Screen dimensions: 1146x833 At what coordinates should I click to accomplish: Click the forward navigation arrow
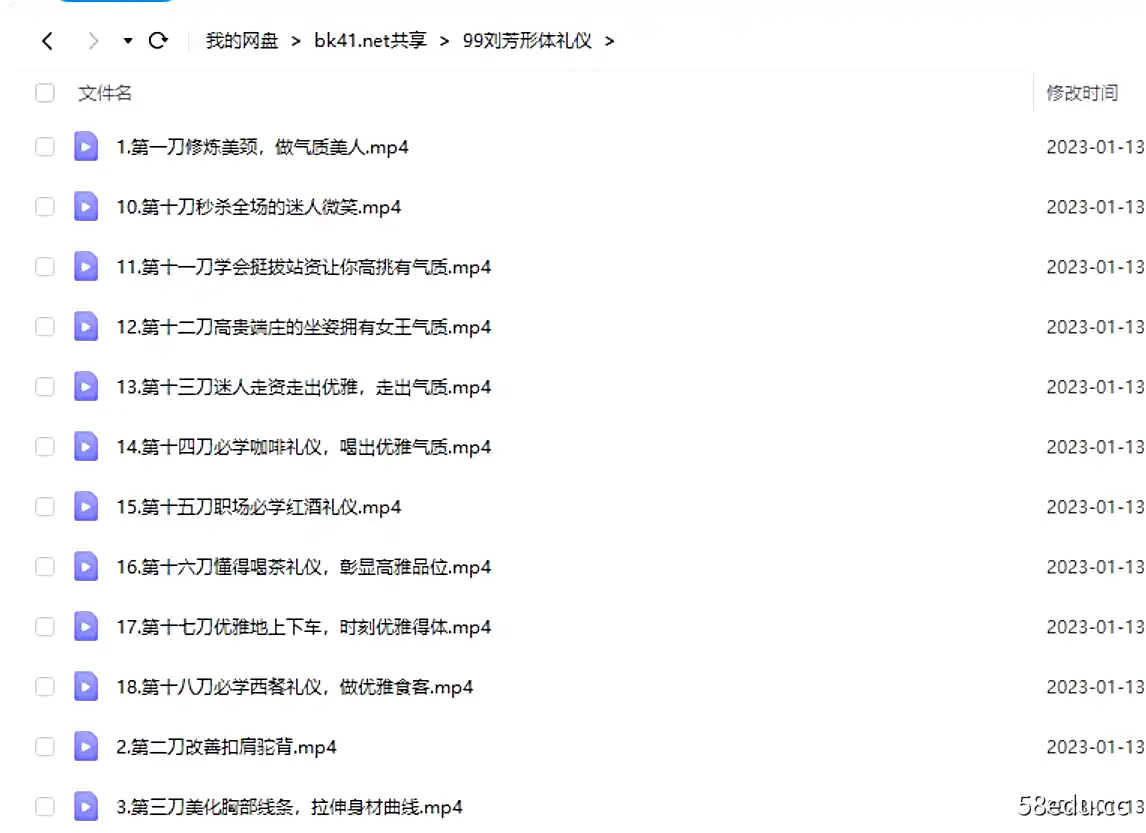[91, 41]
